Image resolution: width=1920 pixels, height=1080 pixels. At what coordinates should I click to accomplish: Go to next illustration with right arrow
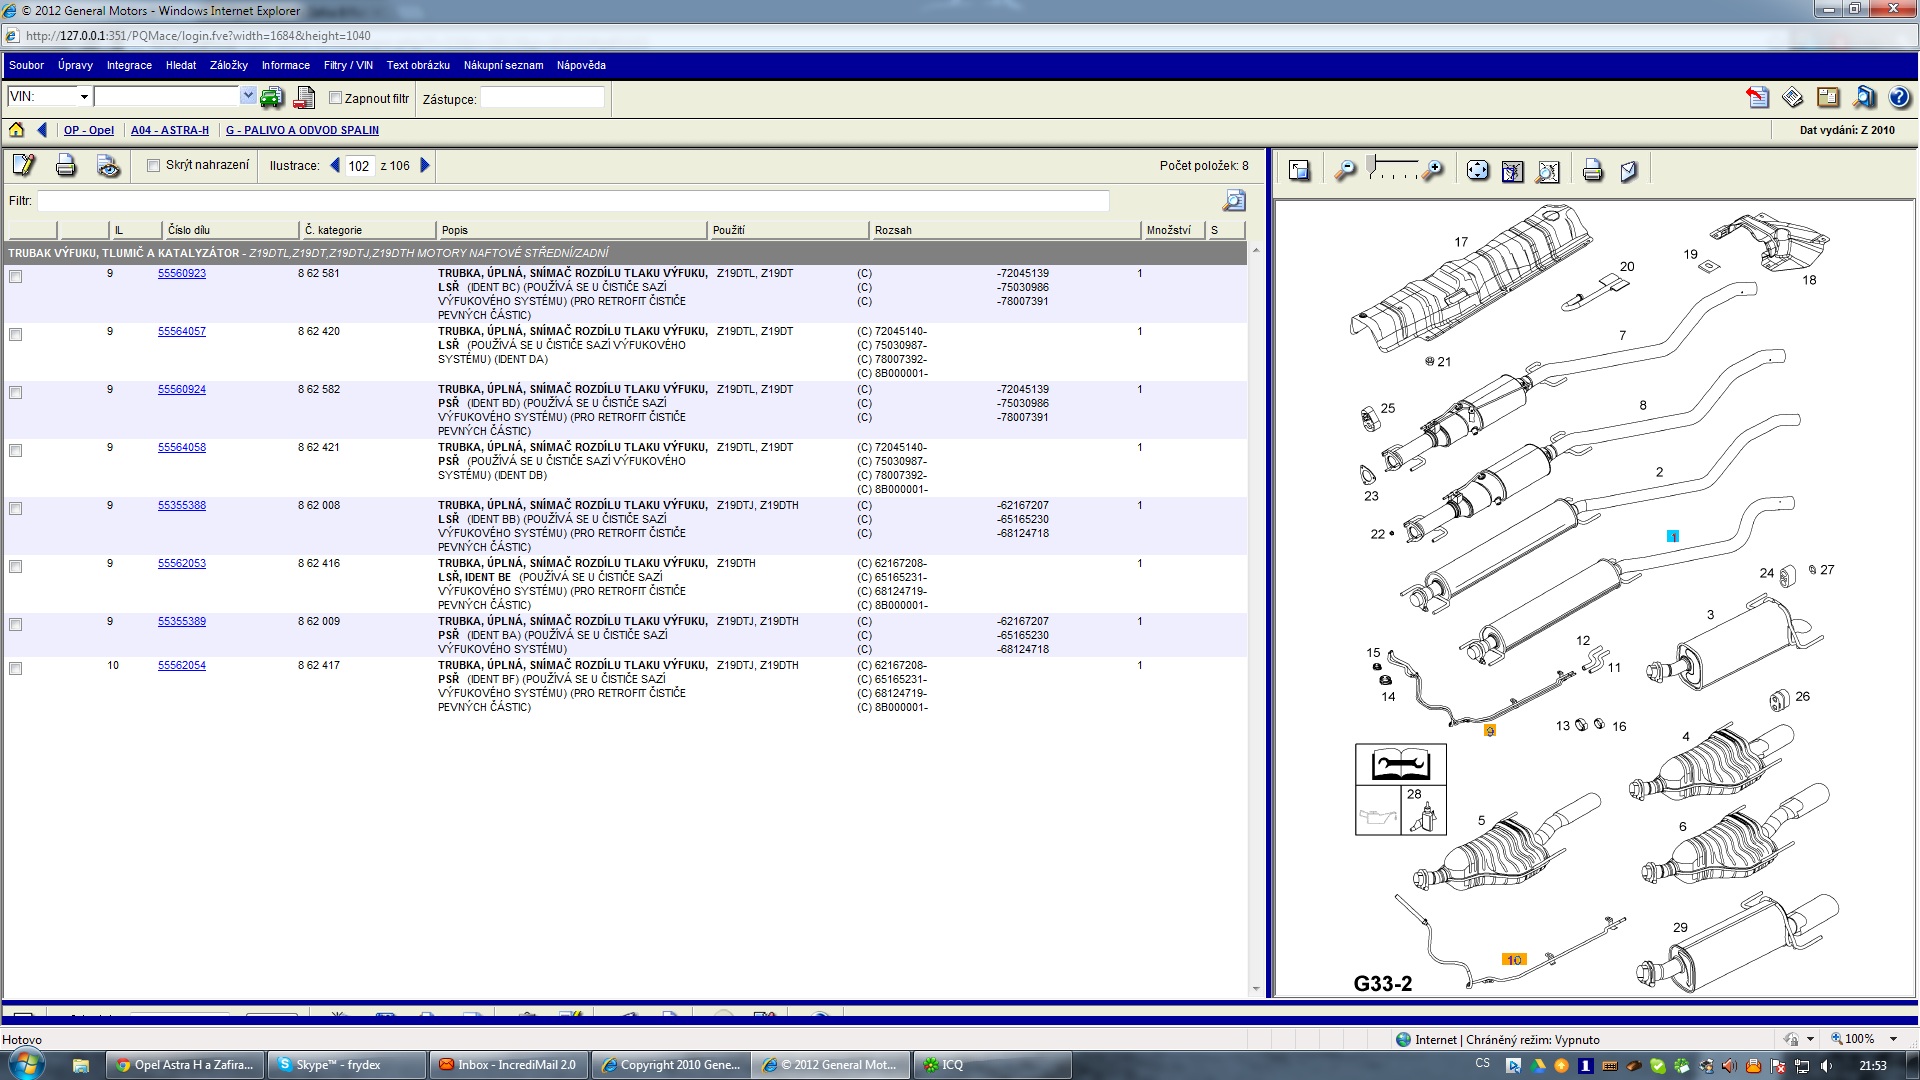425,166
